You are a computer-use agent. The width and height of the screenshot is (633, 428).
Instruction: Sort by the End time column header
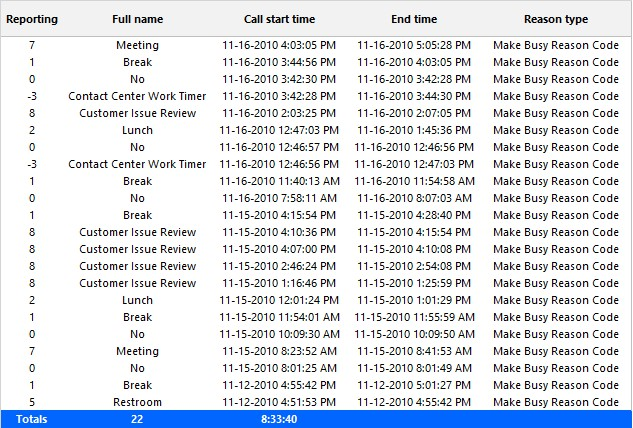pos(414,19)
